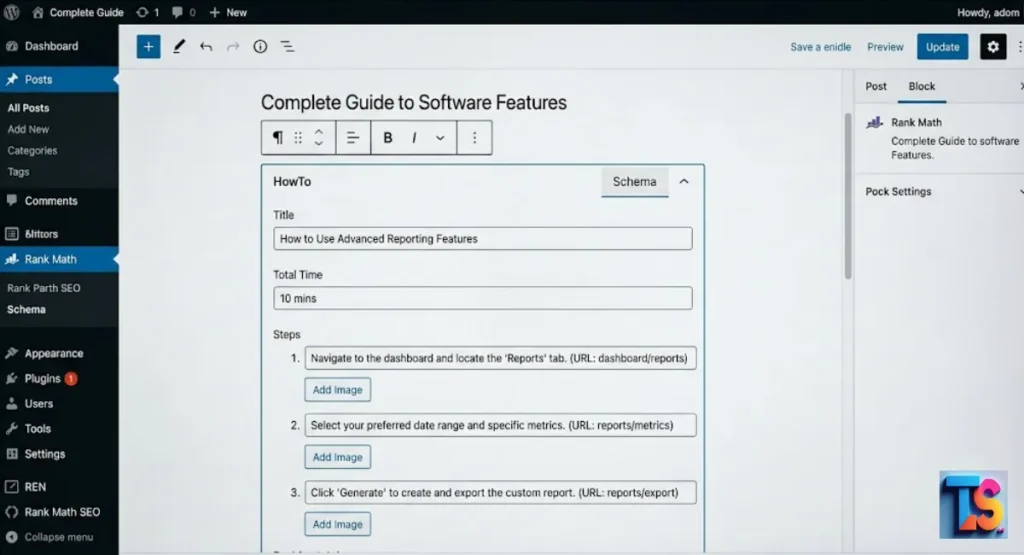The height and width of the screenshot is (555, 1024).
Task: Open Settings in the admin menu
Action: 59,454
